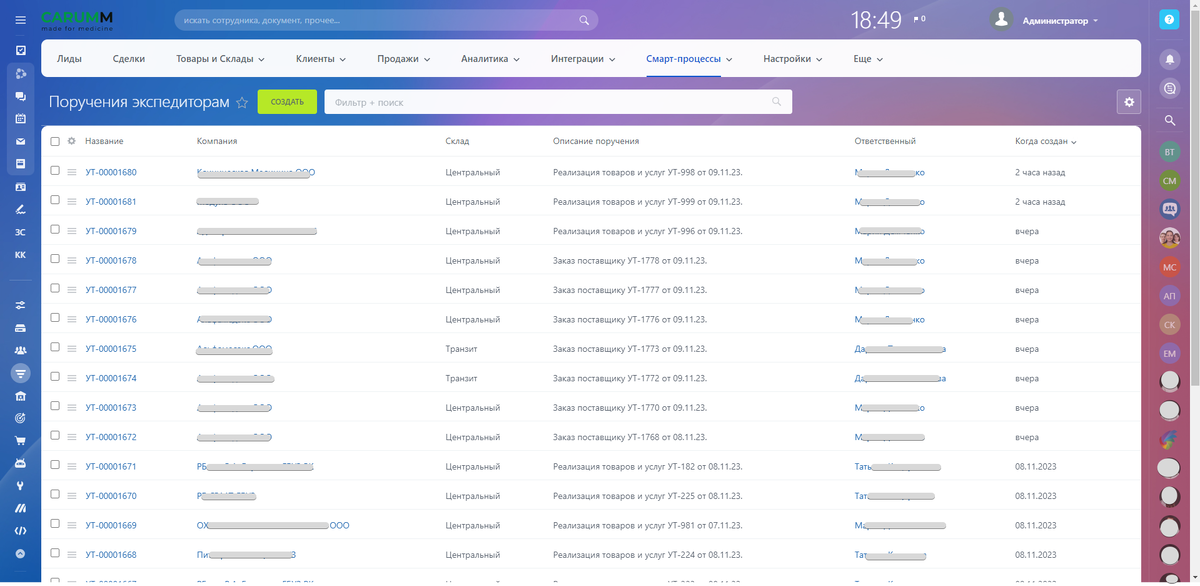Check the box for row УТ-00001671
Screen dimensions: 1200x586
click(x=55, y=465)
